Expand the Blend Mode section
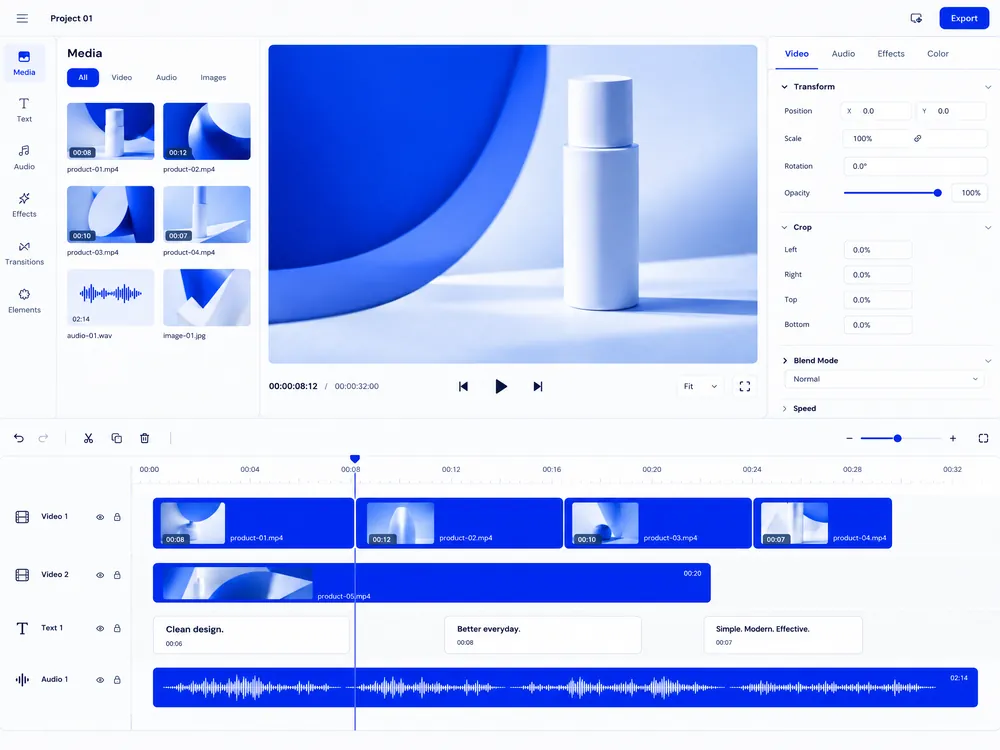Screen dimensions: 1000x750 [x=784, y=361]
